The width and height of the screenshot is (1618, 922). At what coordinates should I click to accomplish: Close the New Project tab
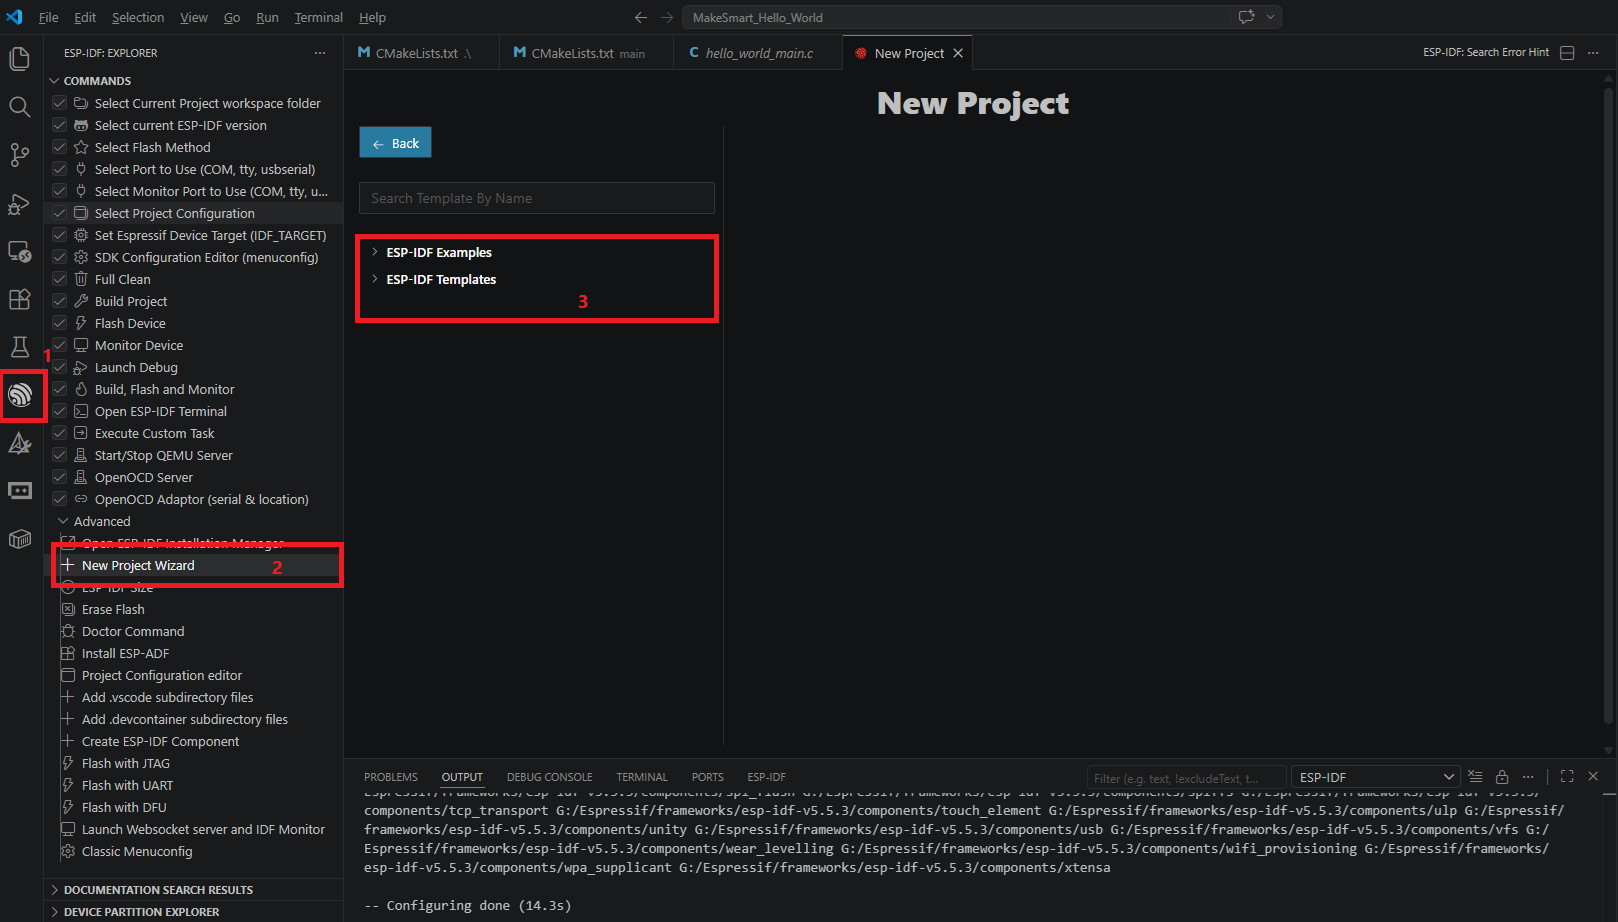pyautogui.click(x=958, y=53)
